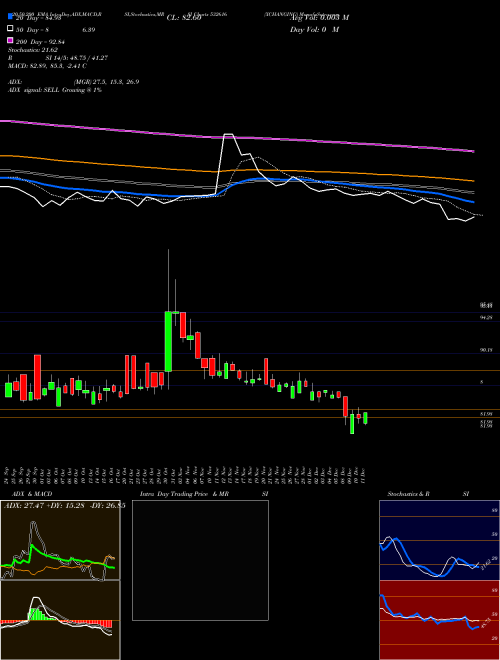Click the 'Avg Vol: 0.003 M' label

pos(319,18)
